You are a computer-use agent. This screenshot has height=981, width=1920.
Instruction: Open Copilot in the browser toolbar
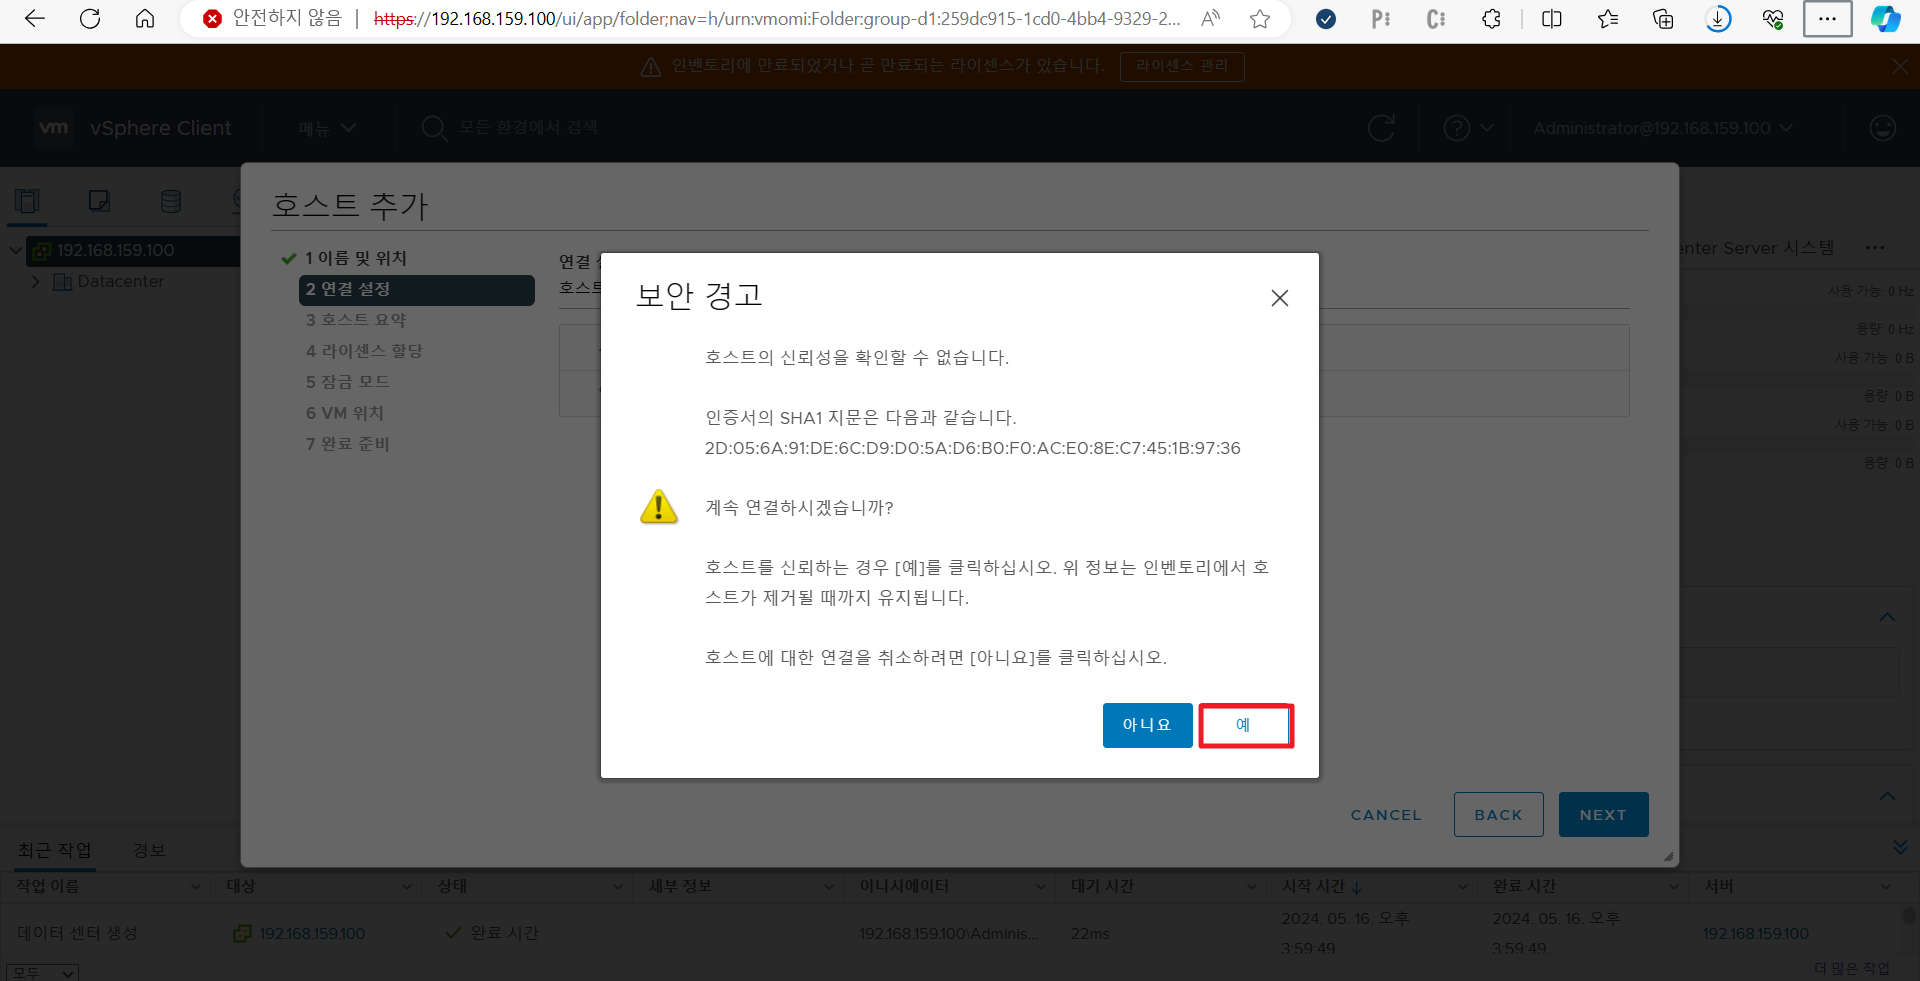pyautogui.click(x=1886, y=19)
